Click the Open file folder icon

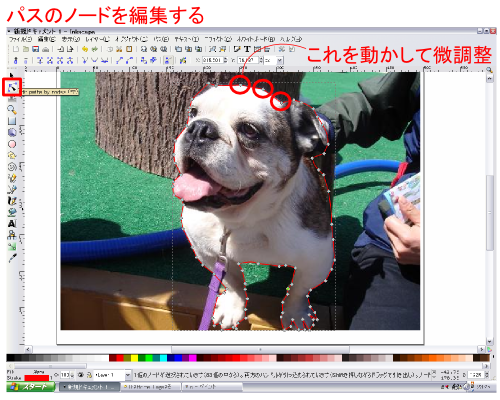tap(26, 49)
